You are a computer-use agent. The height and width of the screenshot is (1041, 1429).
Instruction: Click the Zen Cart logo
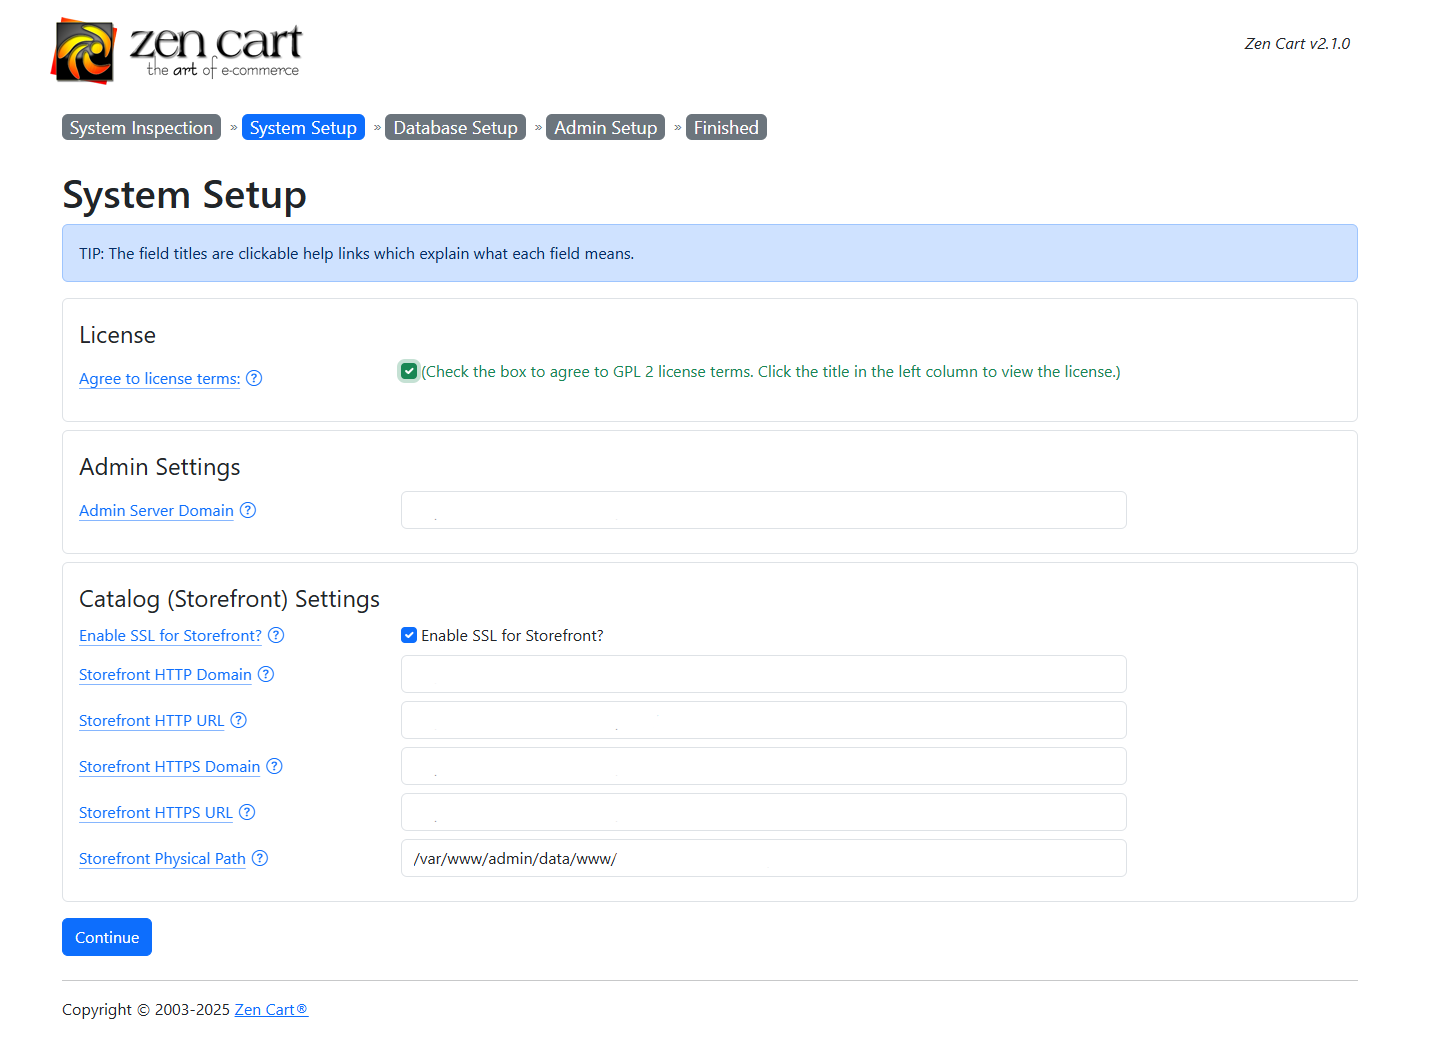tap(178, 50)
